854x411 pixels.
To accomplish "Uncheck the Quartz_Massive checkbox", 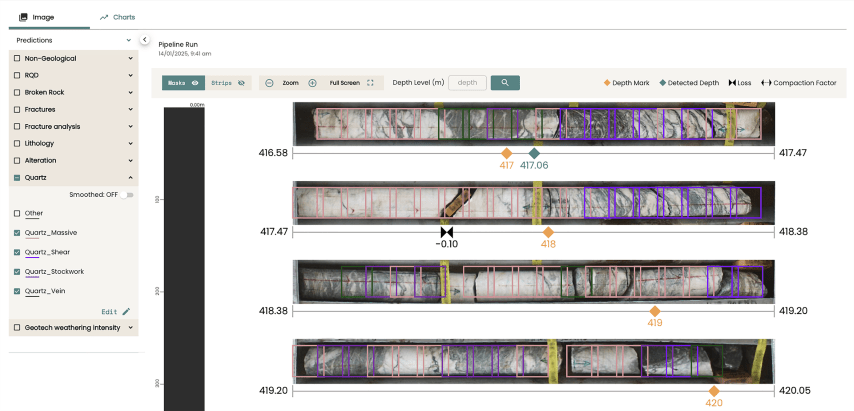I will point(17,233).
